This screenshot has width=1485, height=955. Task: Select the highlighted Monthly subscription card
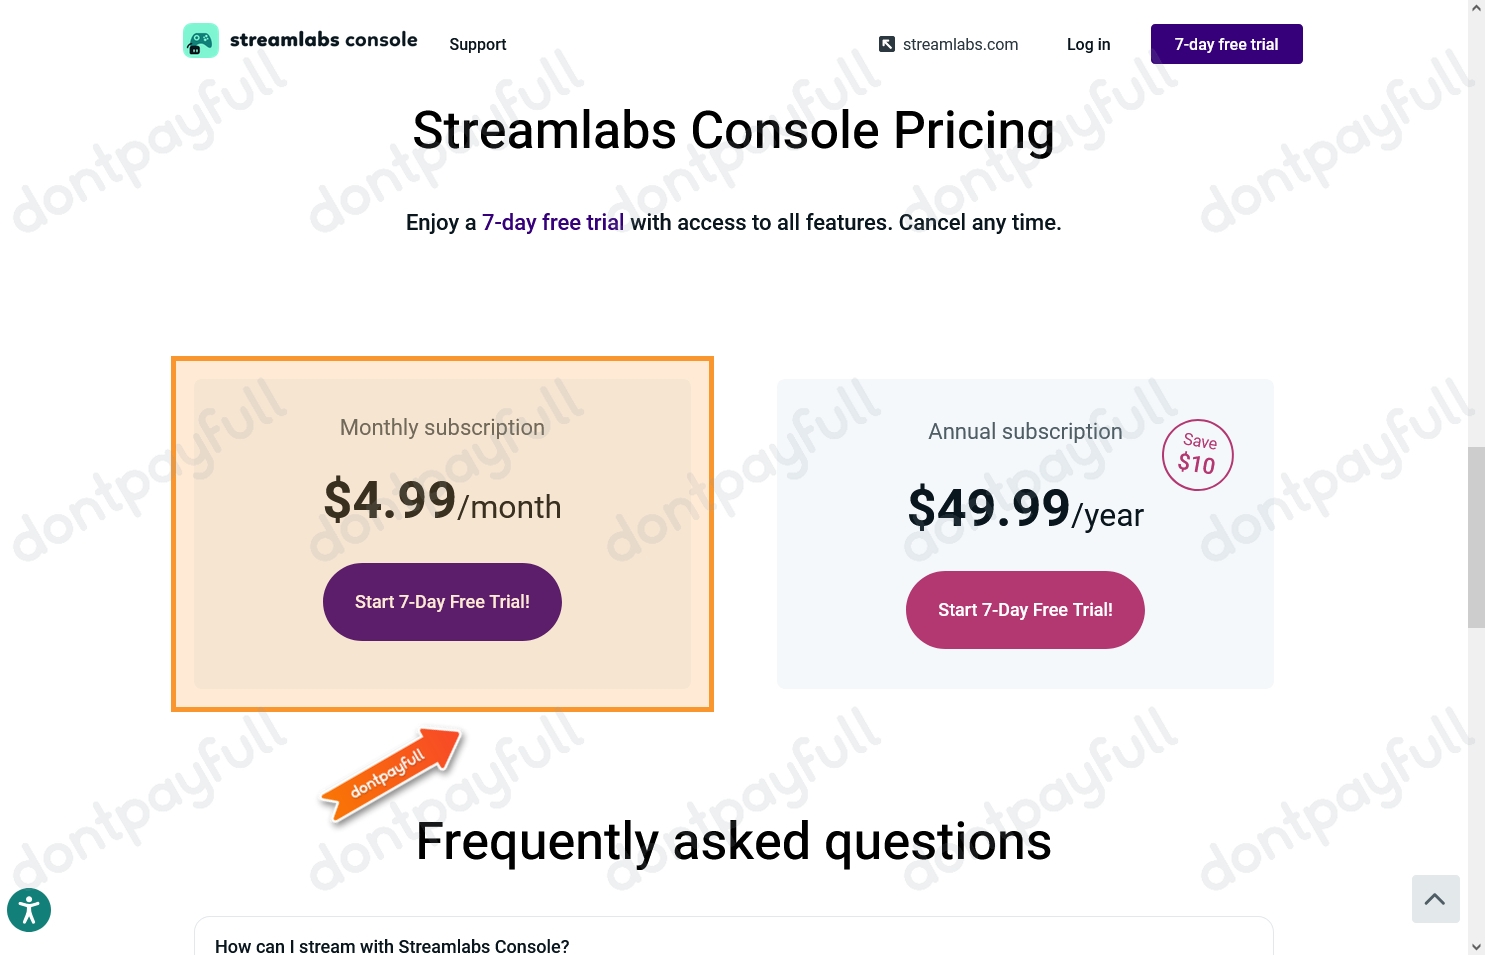[x=442, y=460]
